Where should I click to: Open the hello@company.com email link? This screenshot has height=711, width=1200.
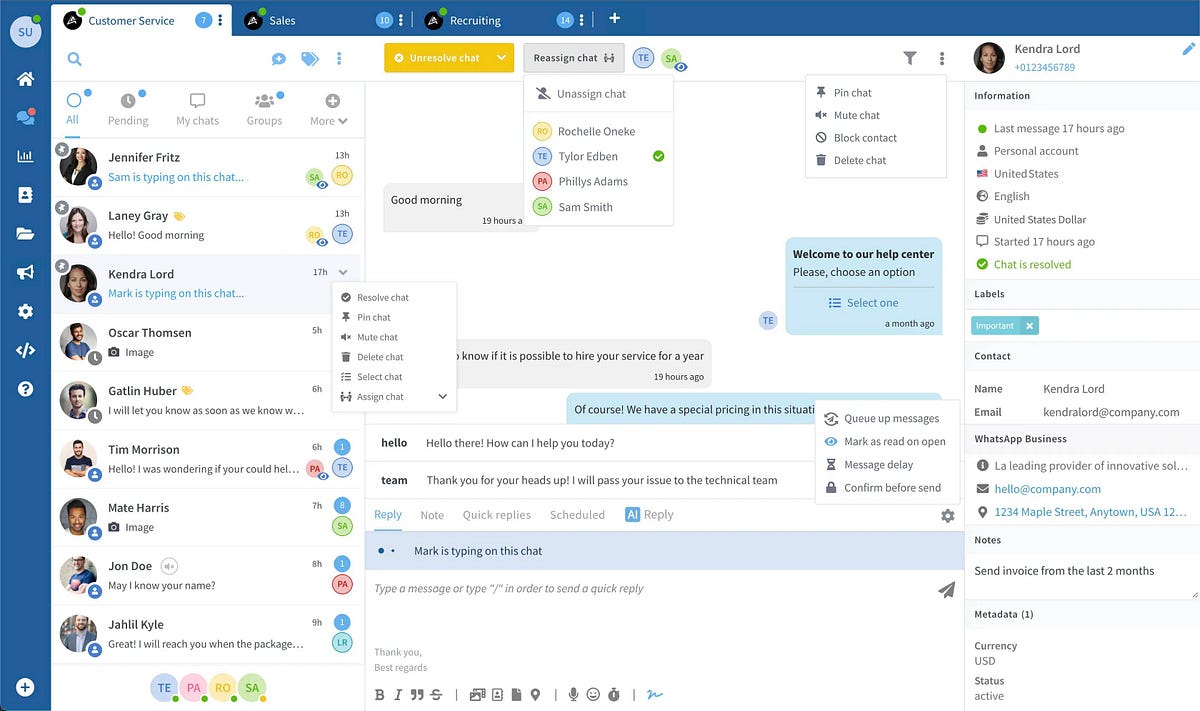pos(1047,489)
